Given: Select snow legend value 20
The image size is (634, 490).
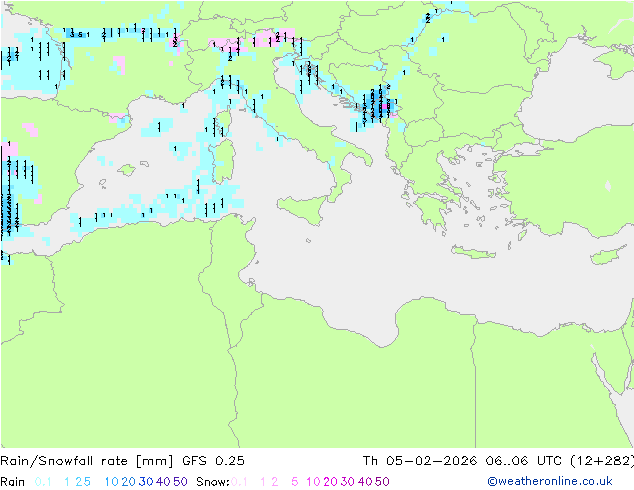Looking at the screenshot, I should point(330,482).
